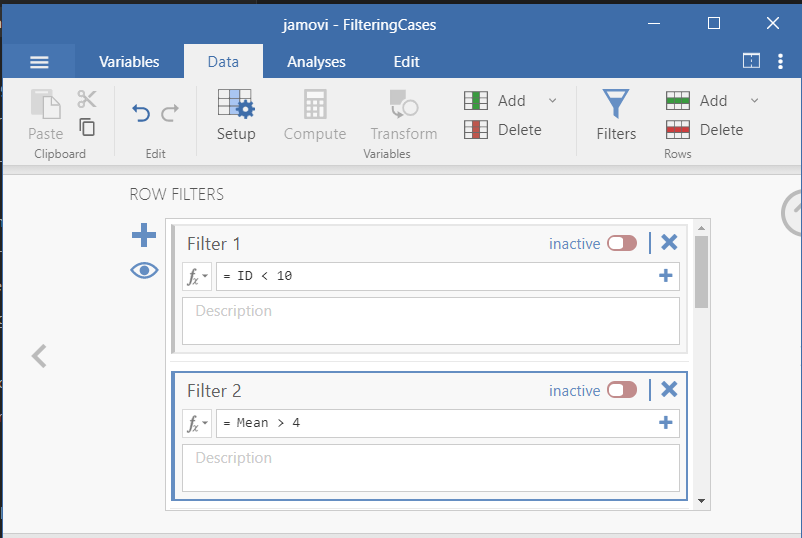
Task: Click the Filter 2 Description box
Action: (x=431, y=468)
